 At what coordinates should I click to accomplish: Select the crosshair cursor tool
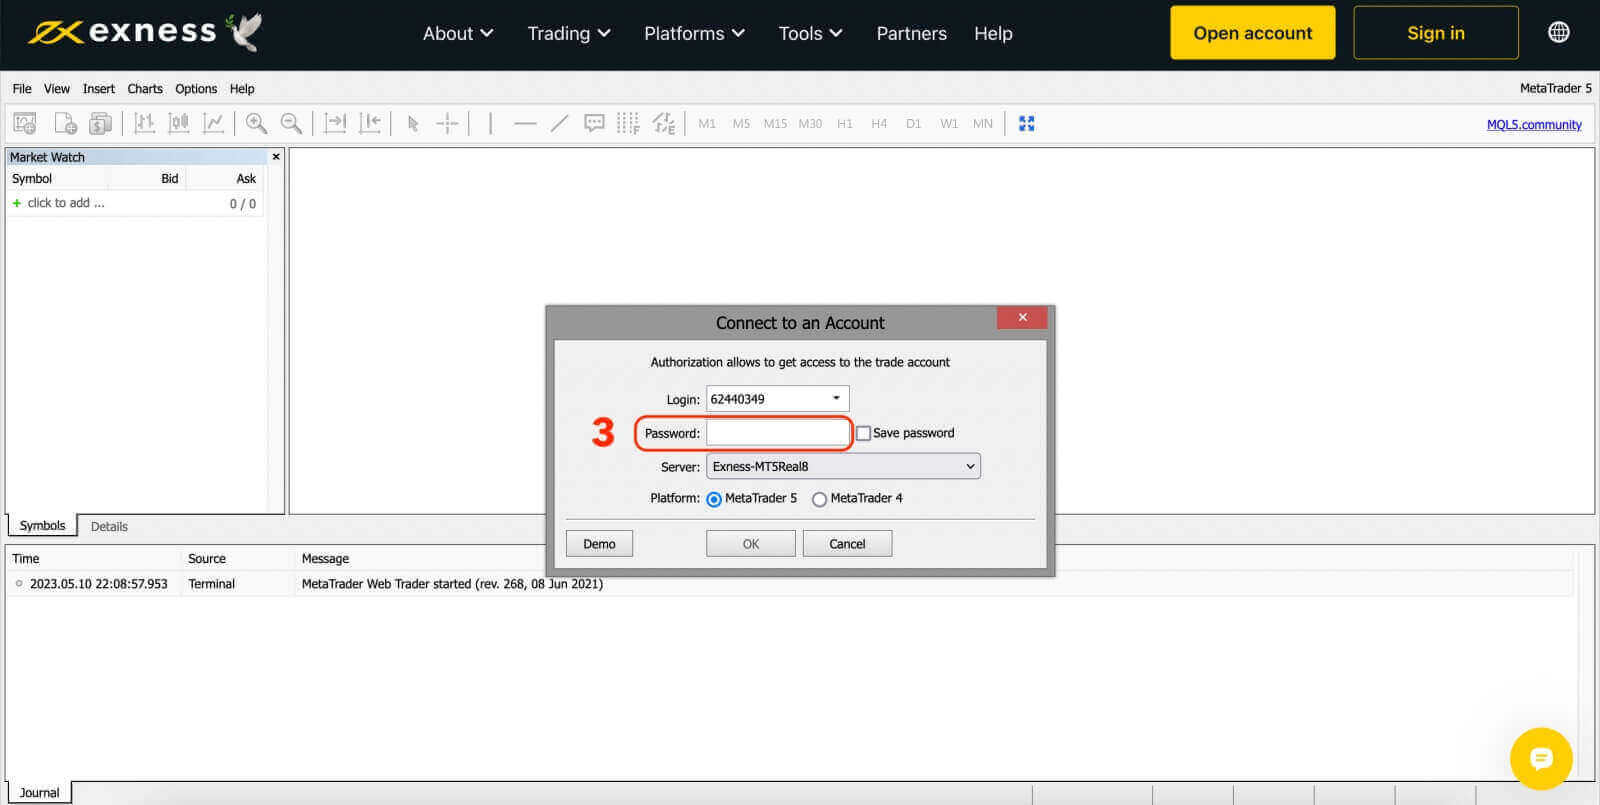(x=447, y=123)
